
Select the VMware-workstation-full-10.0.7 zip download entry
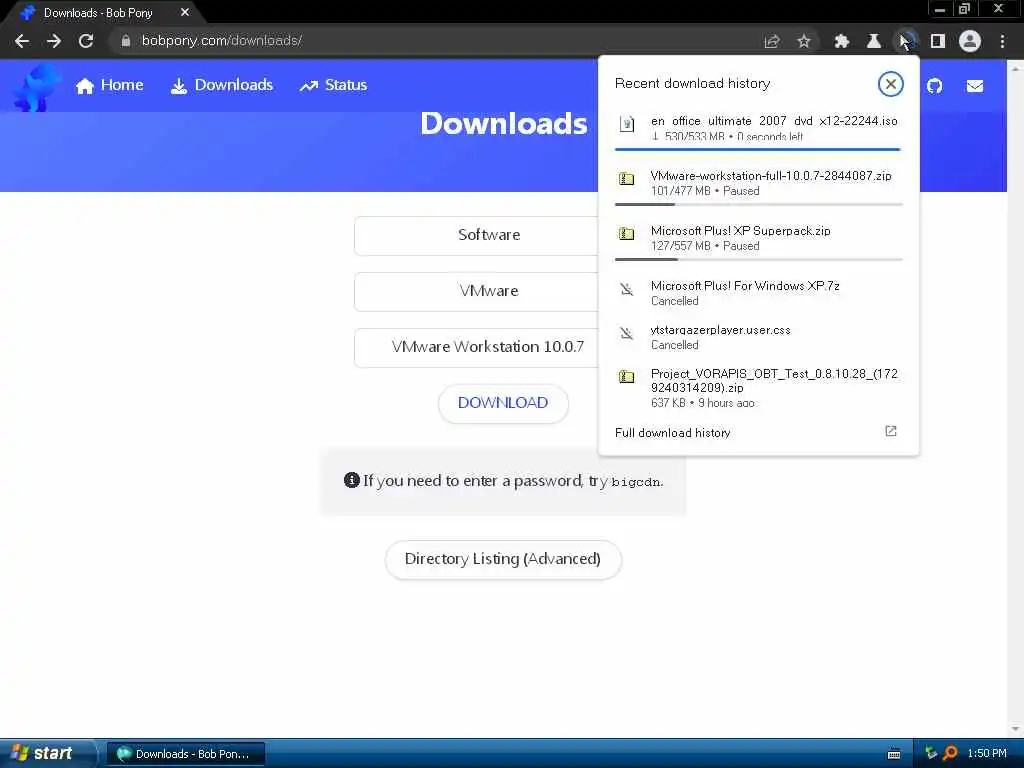click(758, 184)
